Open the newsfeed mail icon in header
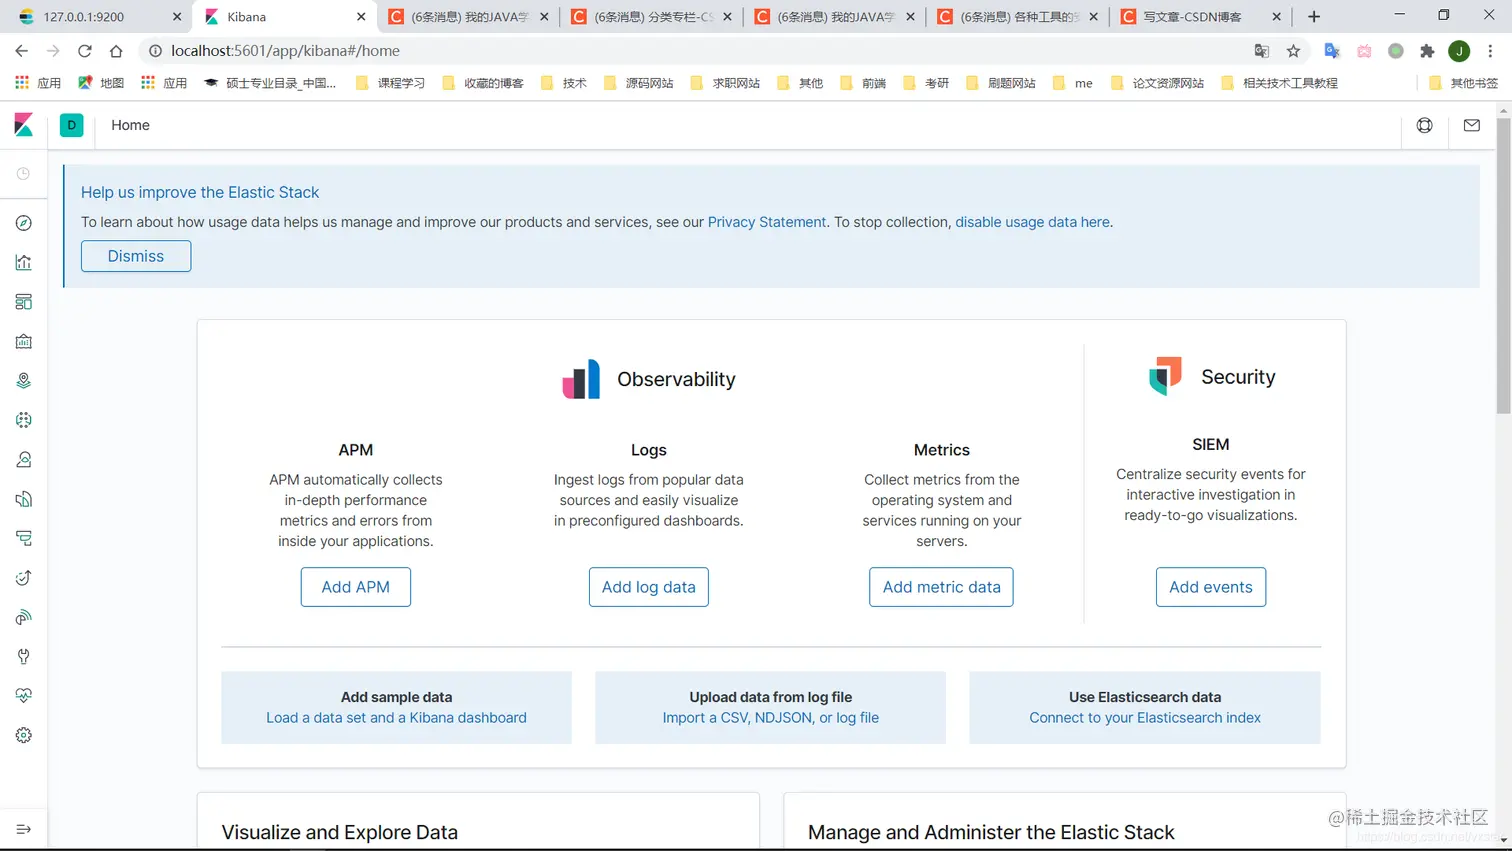Image resolution: width=1512 pixels, height=851 pixels. (1472, 125)
